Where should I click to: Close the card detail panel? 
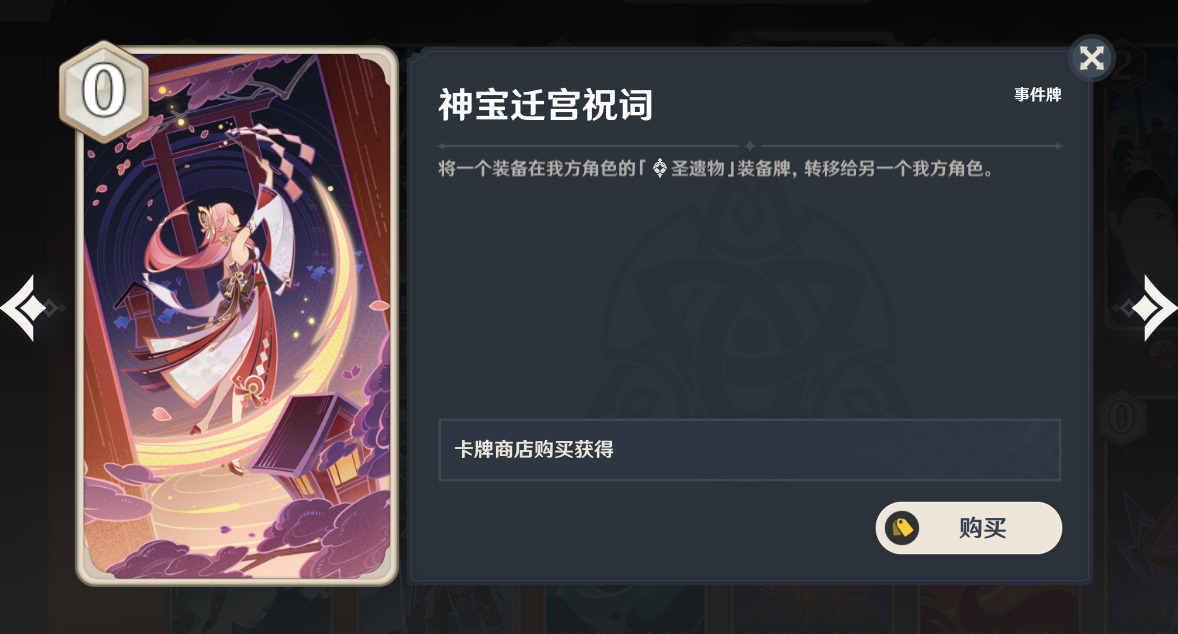(1091, 58)
